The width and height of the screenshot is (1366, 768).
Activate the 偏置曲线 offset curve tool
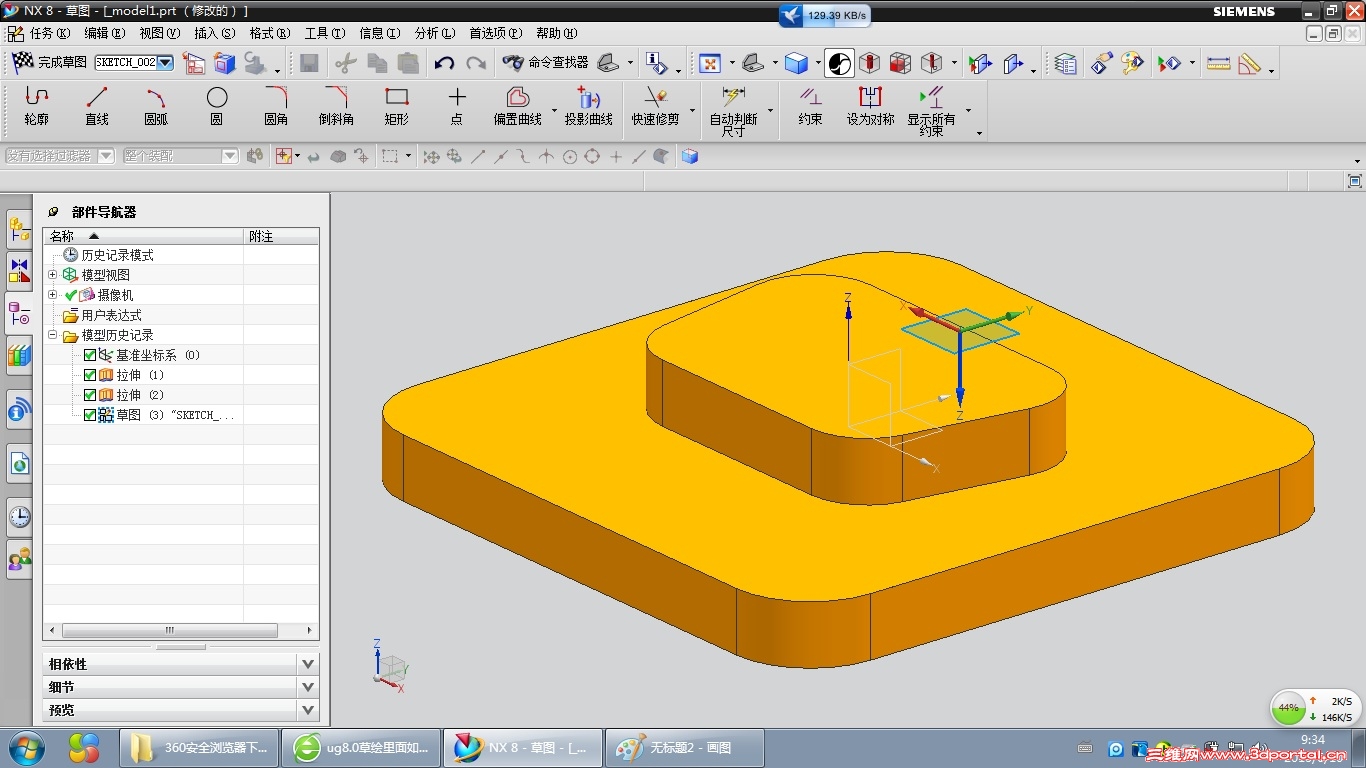pyautogui.click(x=518, y=106)
